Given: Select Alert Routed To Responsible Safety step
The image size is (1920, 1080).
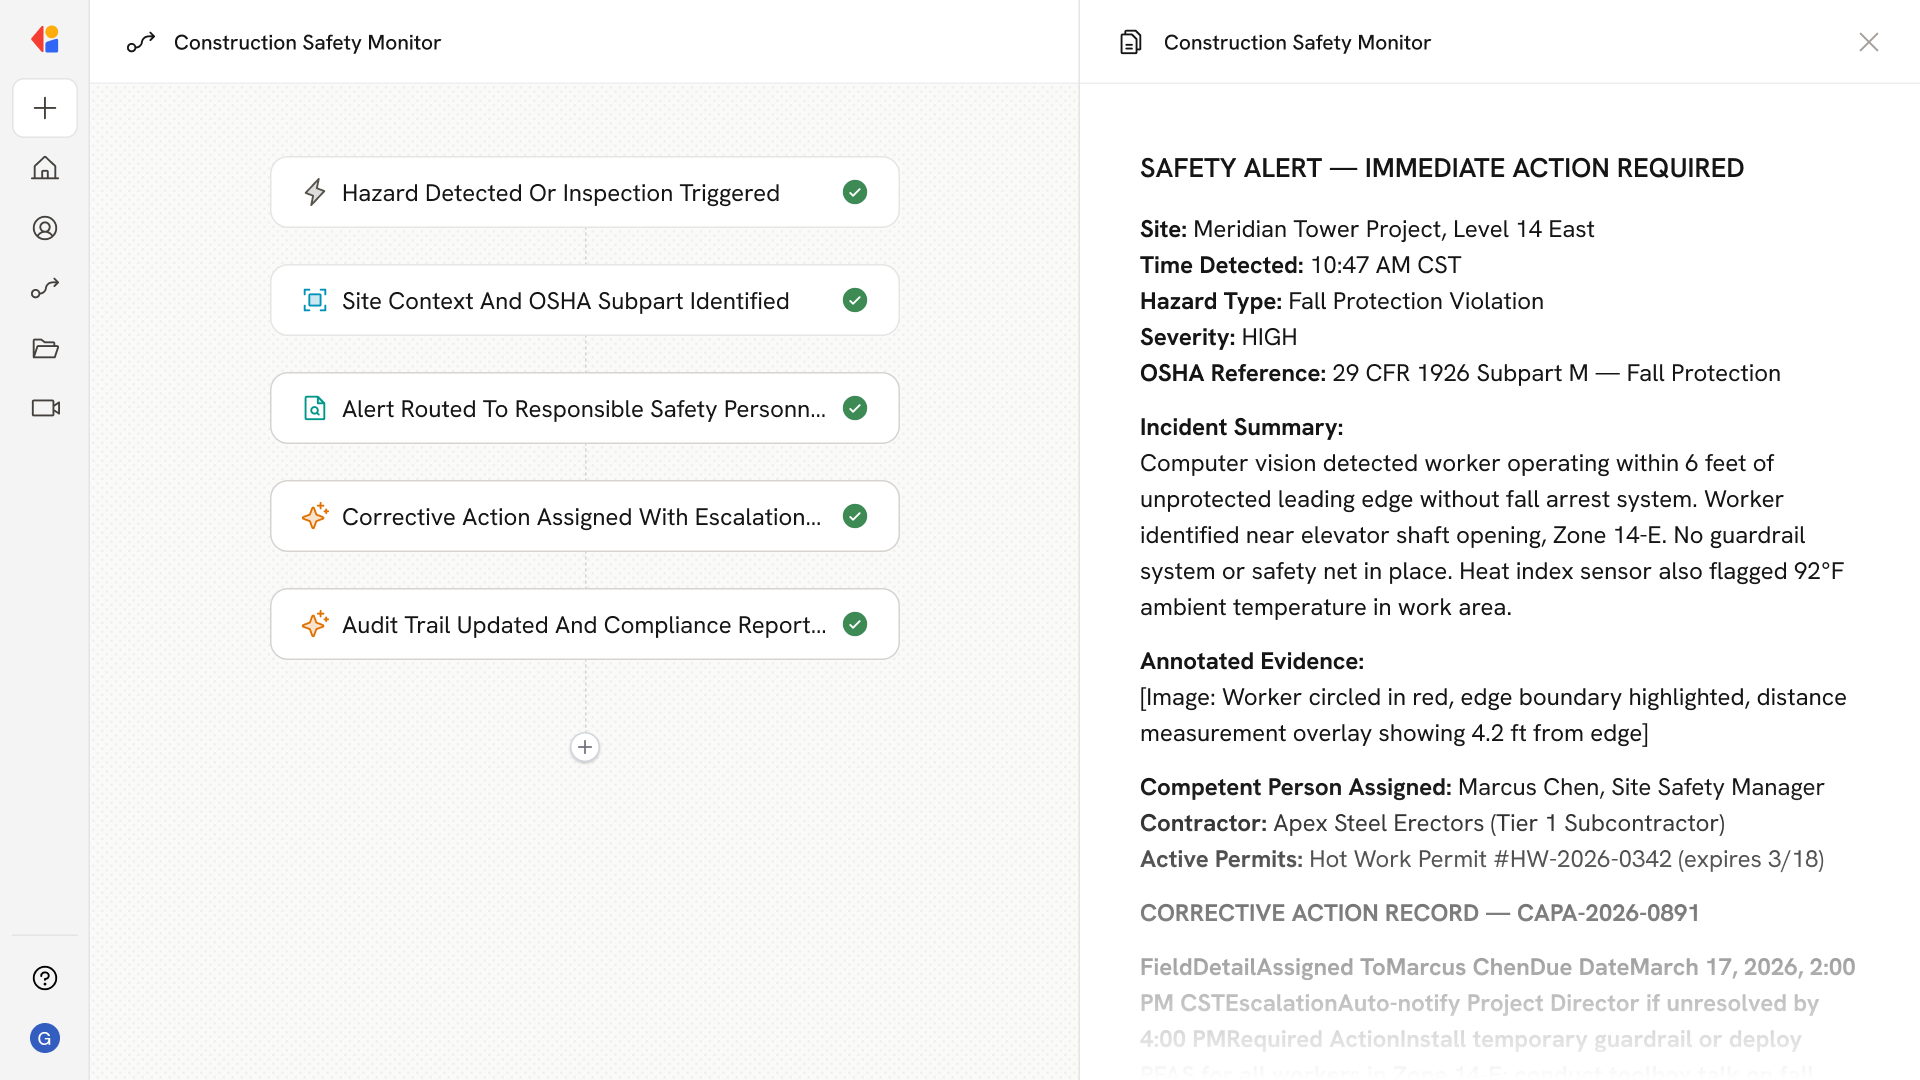Looking at the screenshot, I should tap(583, 409).
